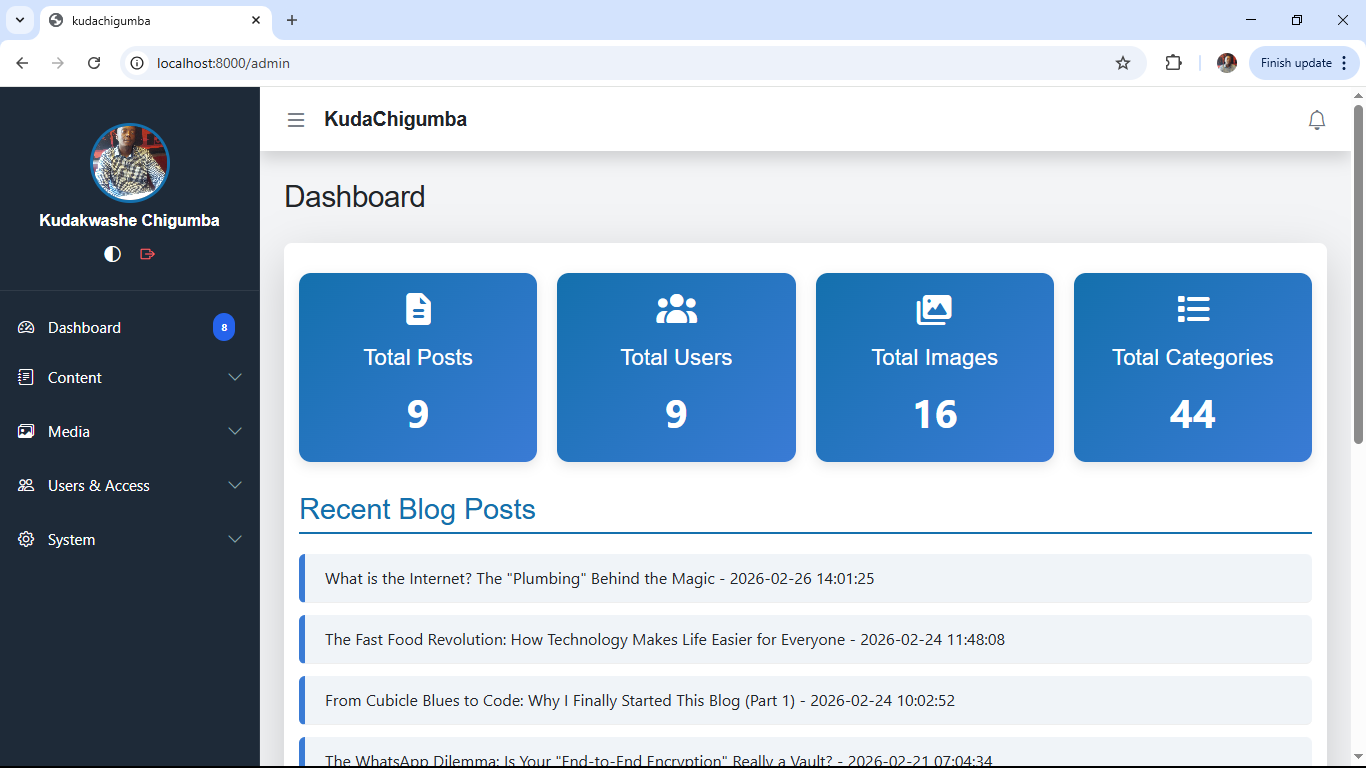The width and height of the screenshot is (1366, 768).
Task: Open the notification bell
Action: 1317,120
